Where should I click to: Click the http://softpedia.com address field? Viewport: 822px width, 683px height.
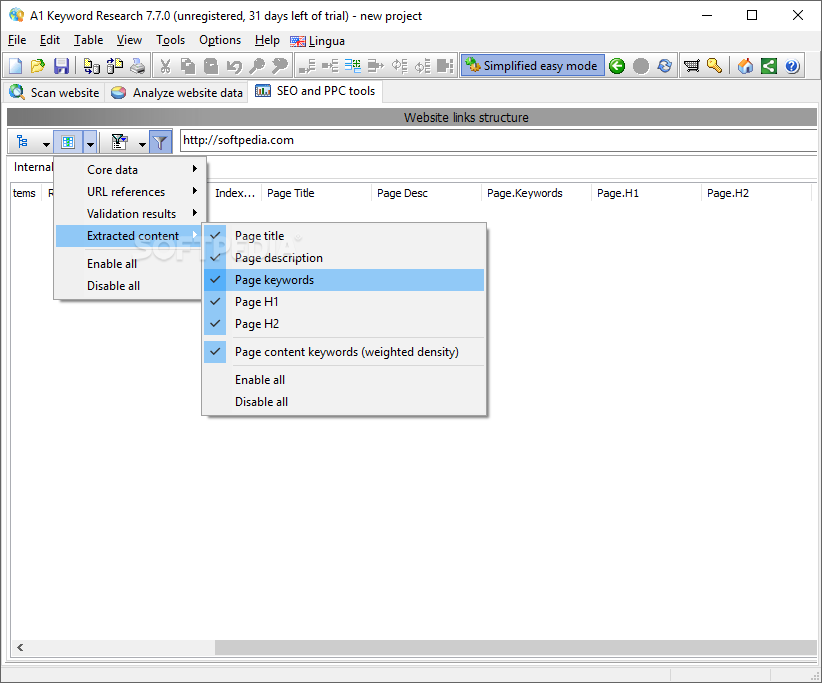498,140
